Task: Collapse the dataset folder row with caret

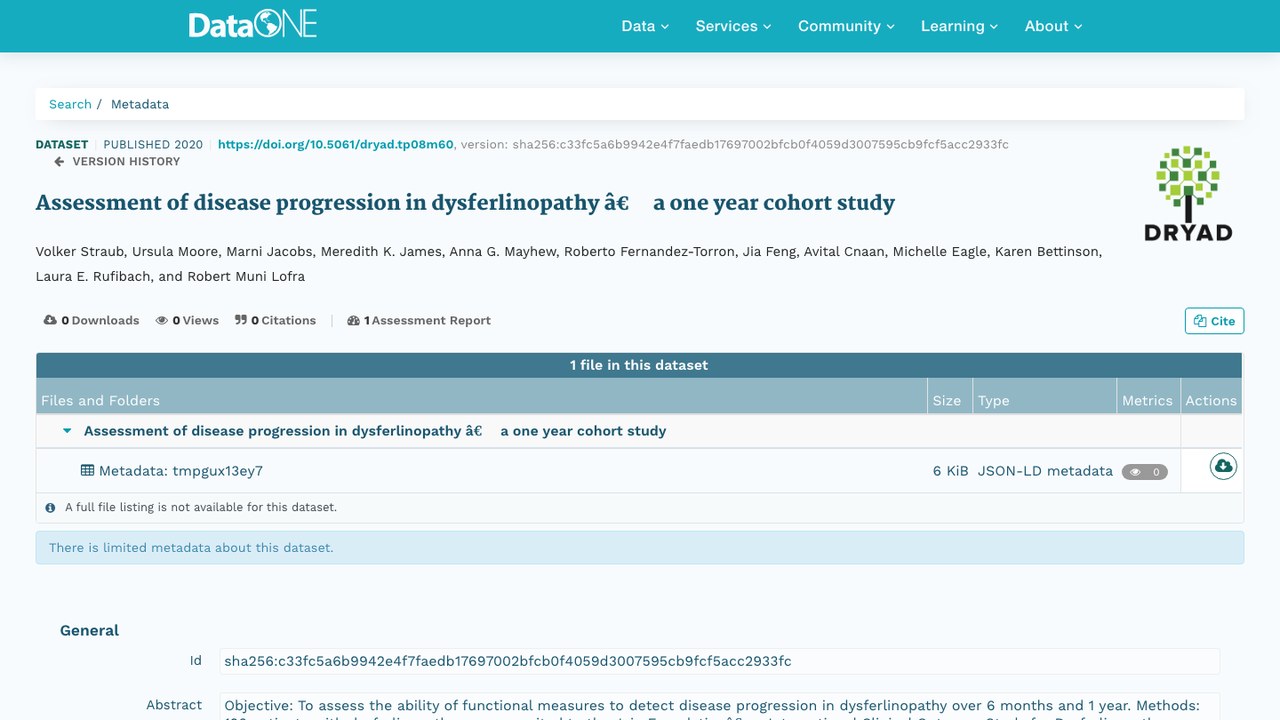Action: (x=67, y=431)
